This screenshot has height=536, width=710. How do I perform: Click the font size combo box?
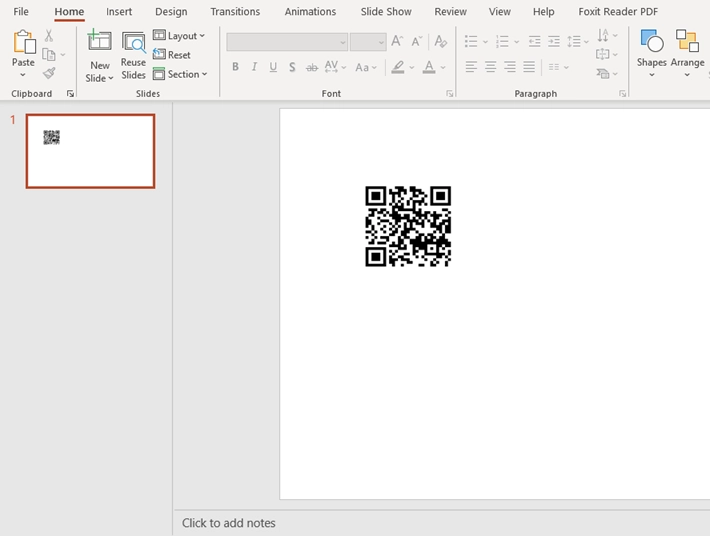(x=368, y=42)
